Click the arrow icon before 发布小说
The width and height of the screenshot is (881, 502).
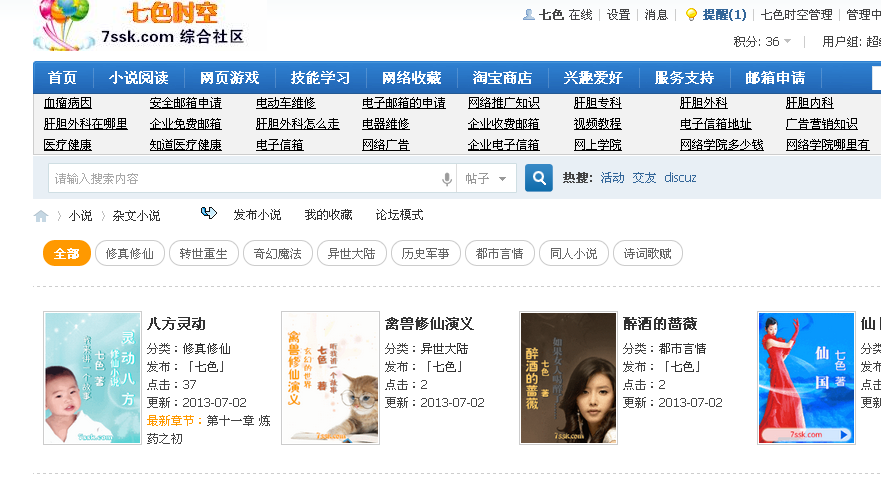coord(208,213)
